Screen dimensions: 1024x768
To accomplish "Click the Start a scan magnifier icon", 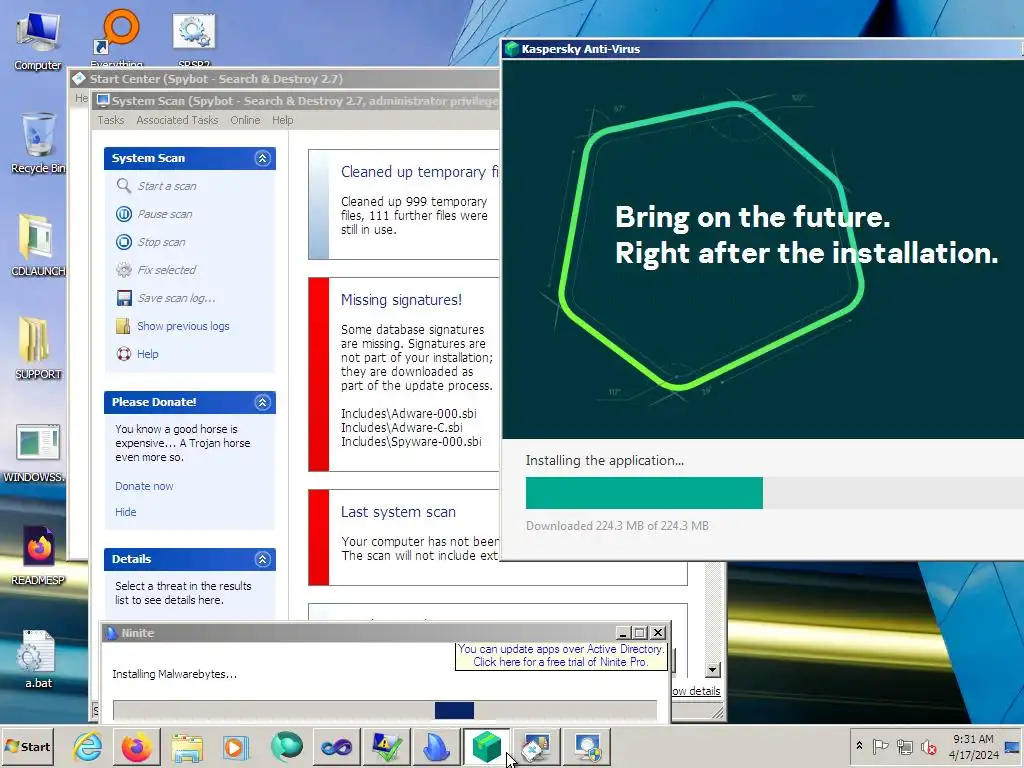I will click(123, 185).
